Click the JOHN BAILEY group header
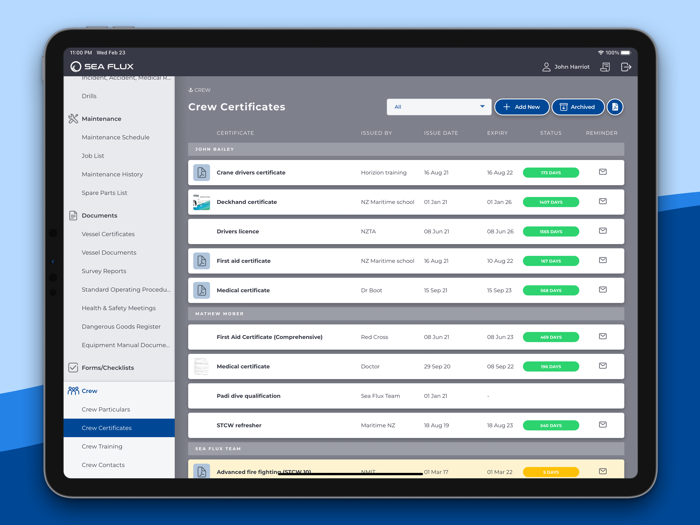The image size is (700, 525). click(x=406, y=149)
